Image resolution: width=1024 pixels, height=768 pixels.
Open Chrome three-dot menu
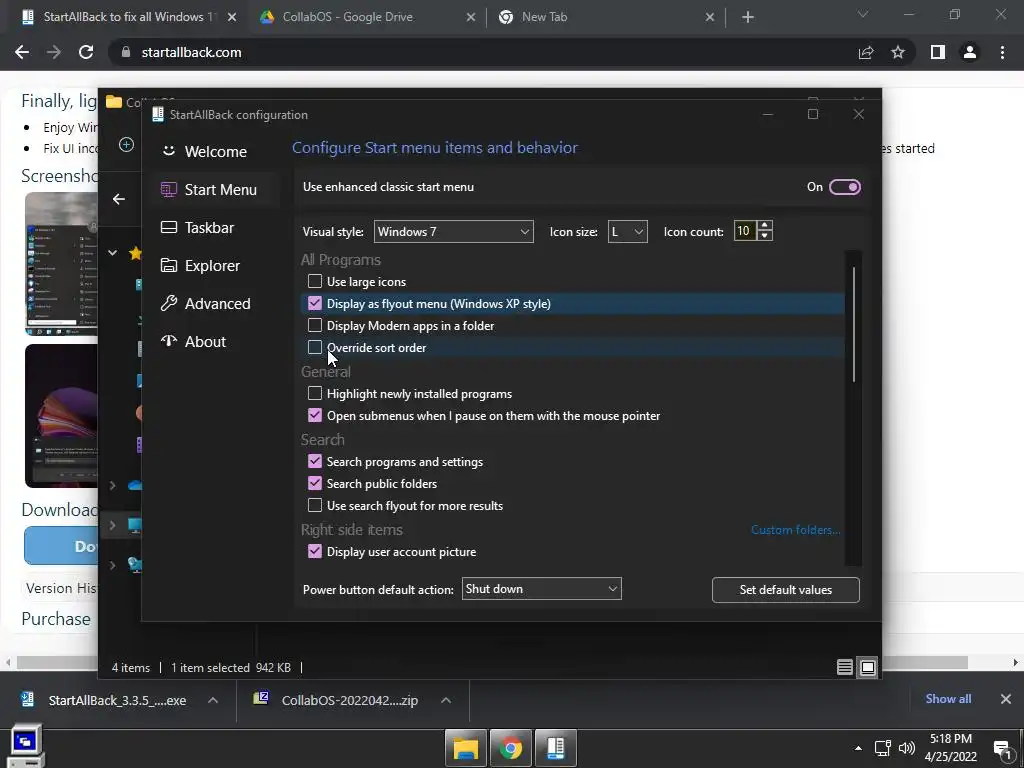(1002, 52)
